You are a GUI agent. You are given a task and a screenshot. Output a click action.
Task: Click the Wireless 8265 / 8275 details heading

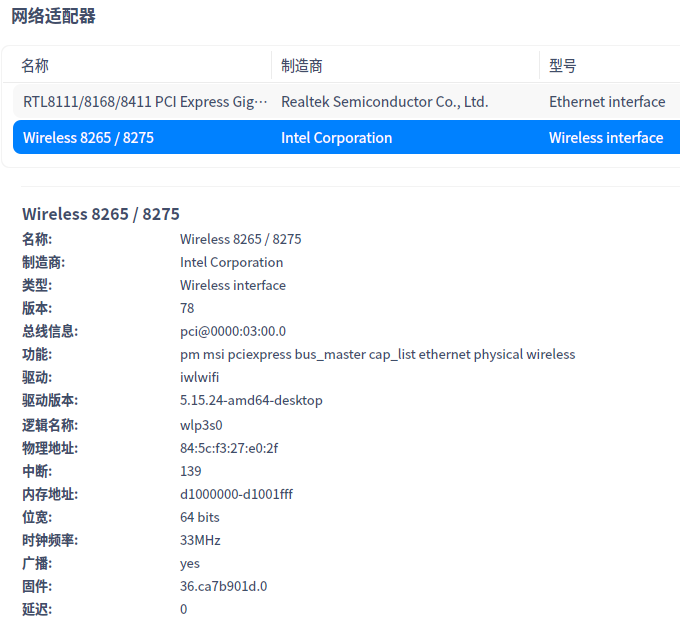[101, 214]
